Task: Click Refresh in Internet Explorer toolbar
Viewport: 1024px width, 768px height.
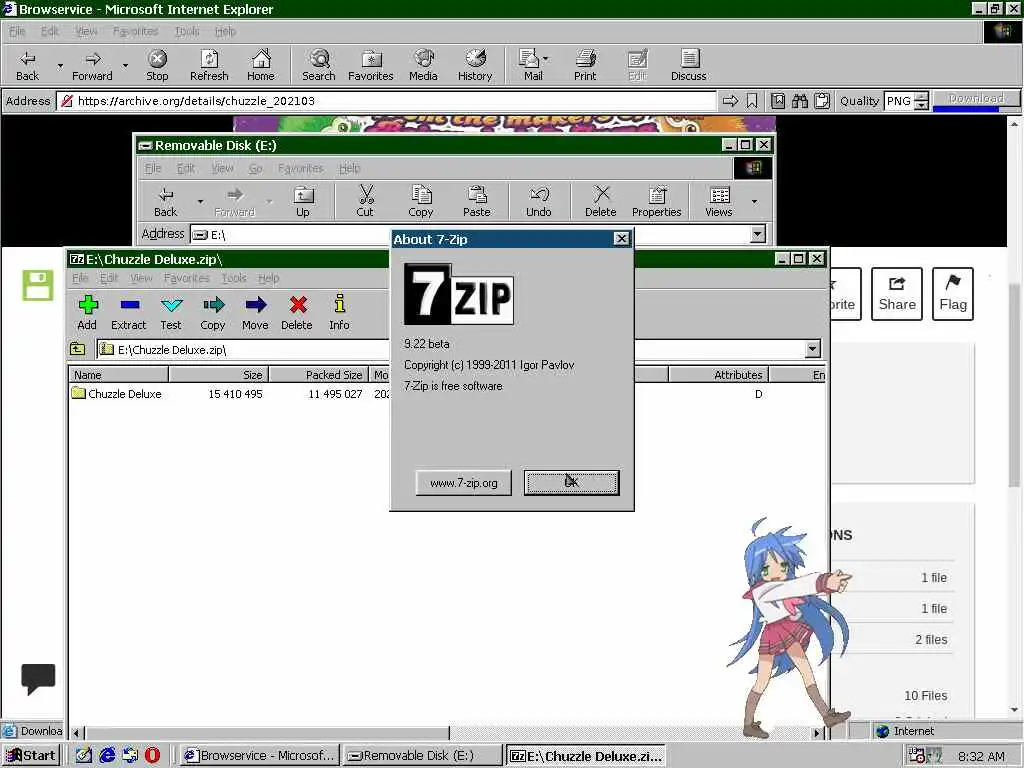Action: (x=209, y=65)
